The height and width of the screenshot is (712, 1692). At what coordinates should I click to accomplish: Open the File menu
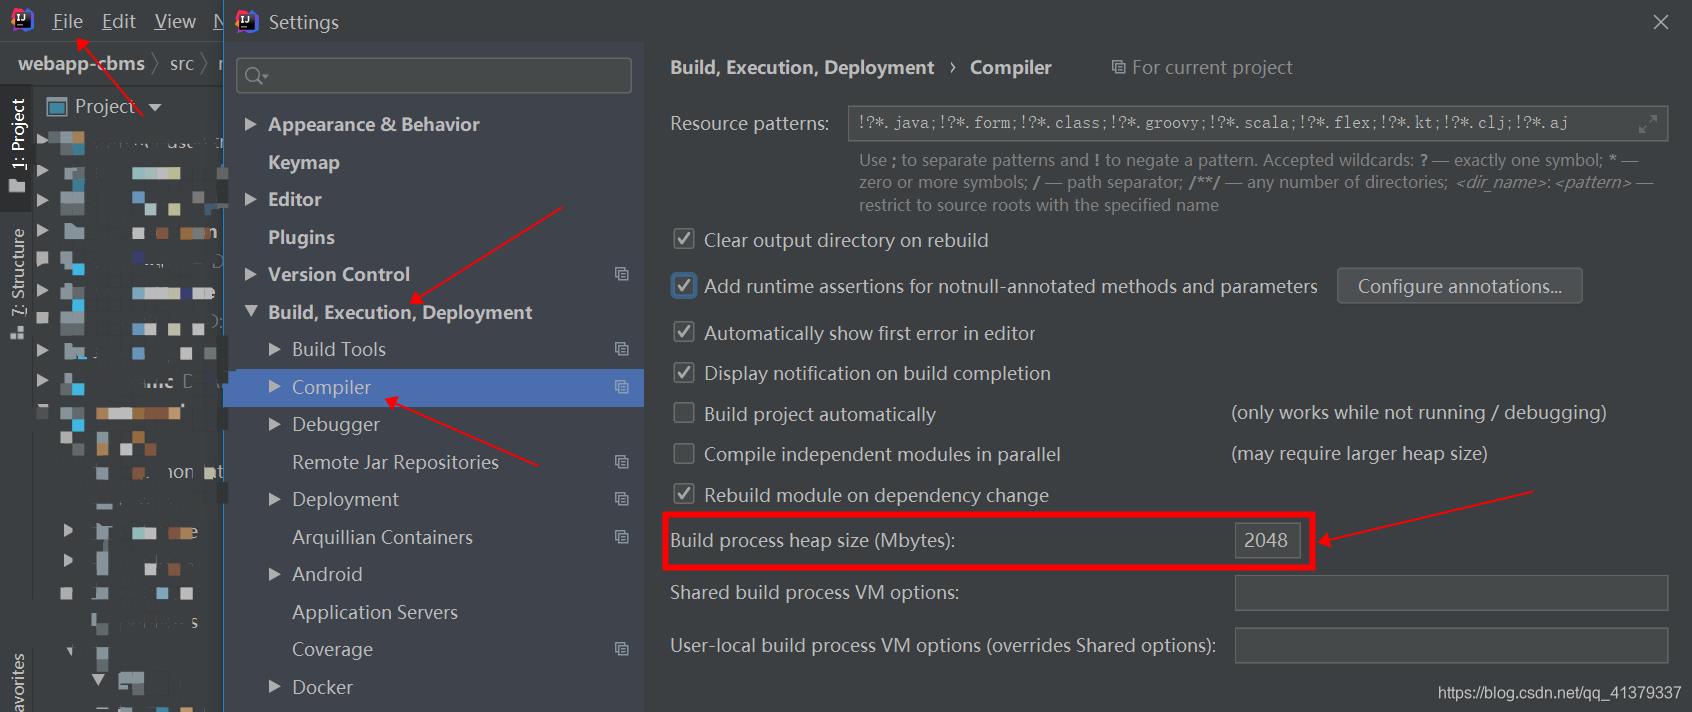(67, 21)
